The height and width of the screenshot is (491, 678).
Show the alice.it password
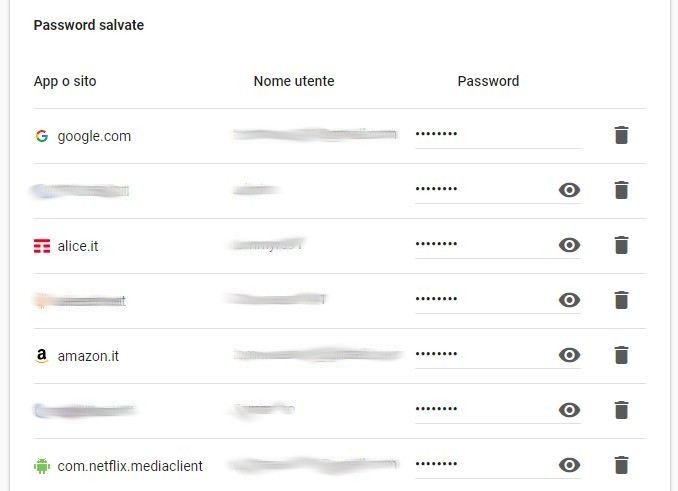(570, 245)
